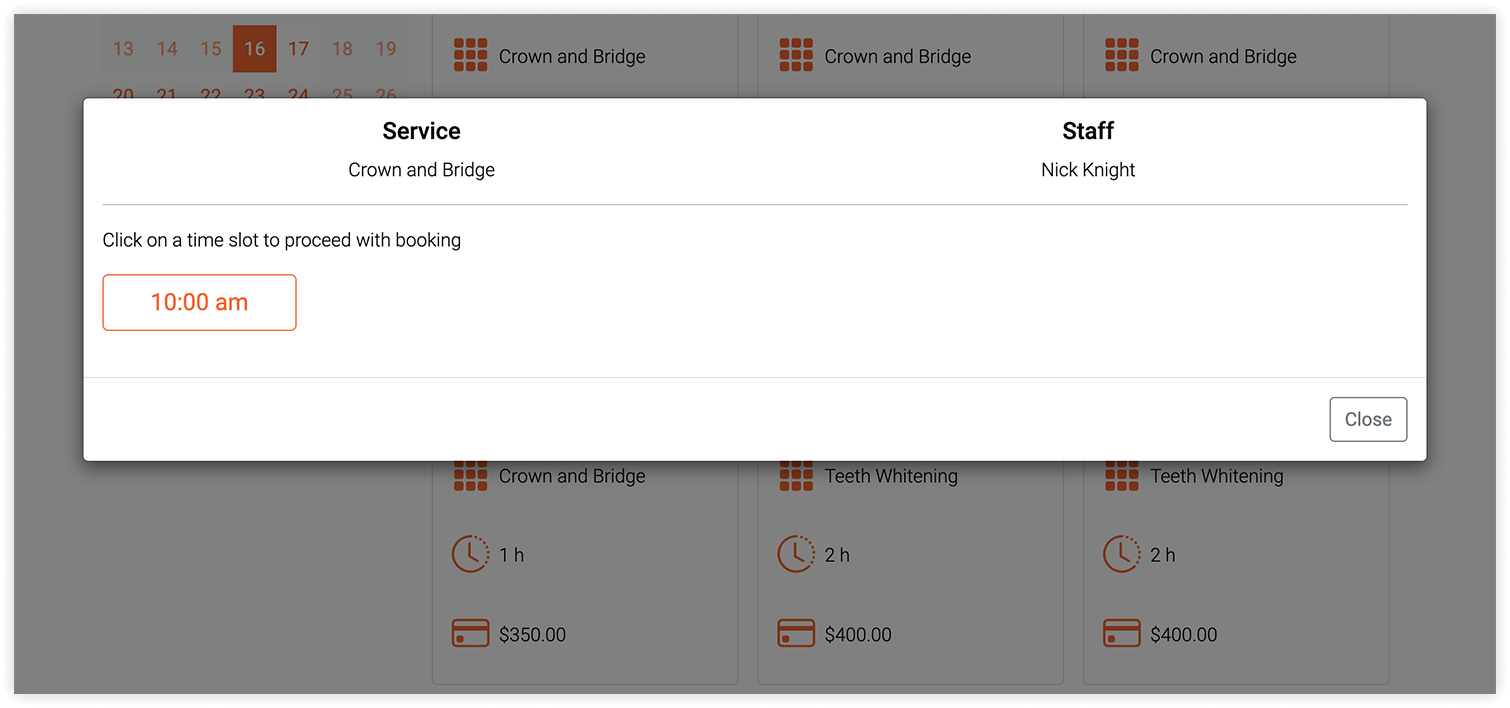Close the booking time slot dialog
1510x708 pixels.
[1368, 420]
